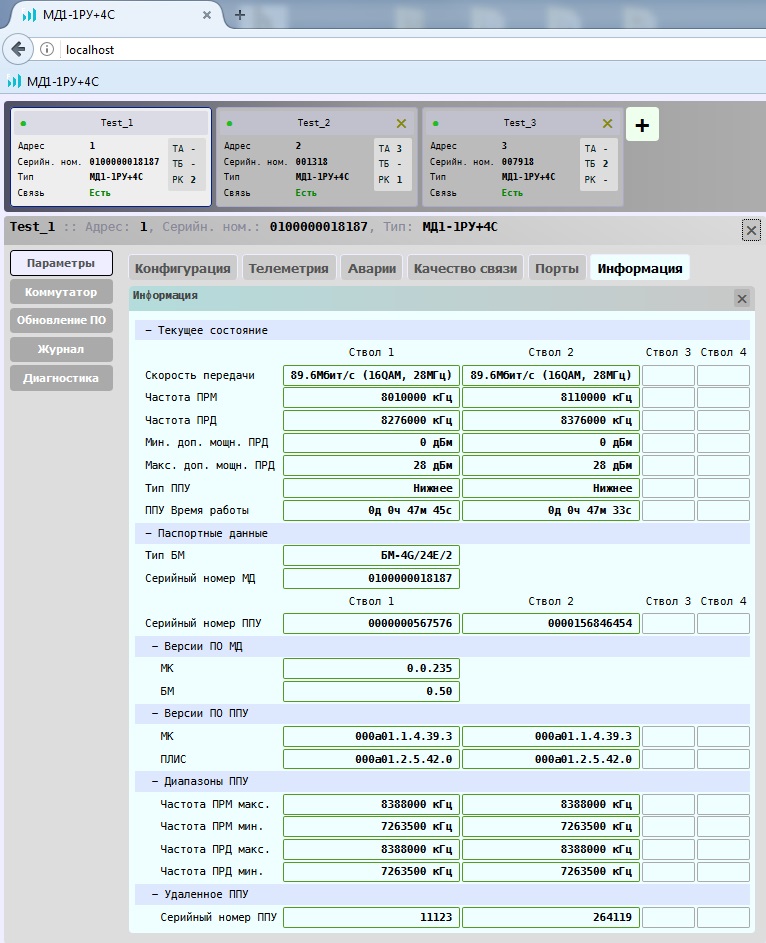Collapse the Паспортные данные section
This screenshot has width=766, height=943.
click(442, 533)
